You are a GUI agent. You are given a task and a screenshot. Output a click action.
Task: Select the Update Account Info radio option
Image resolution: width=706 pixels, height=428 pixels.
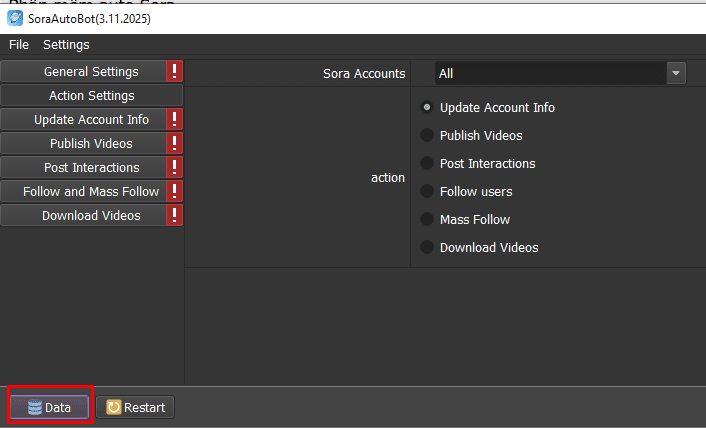[428, 108]
